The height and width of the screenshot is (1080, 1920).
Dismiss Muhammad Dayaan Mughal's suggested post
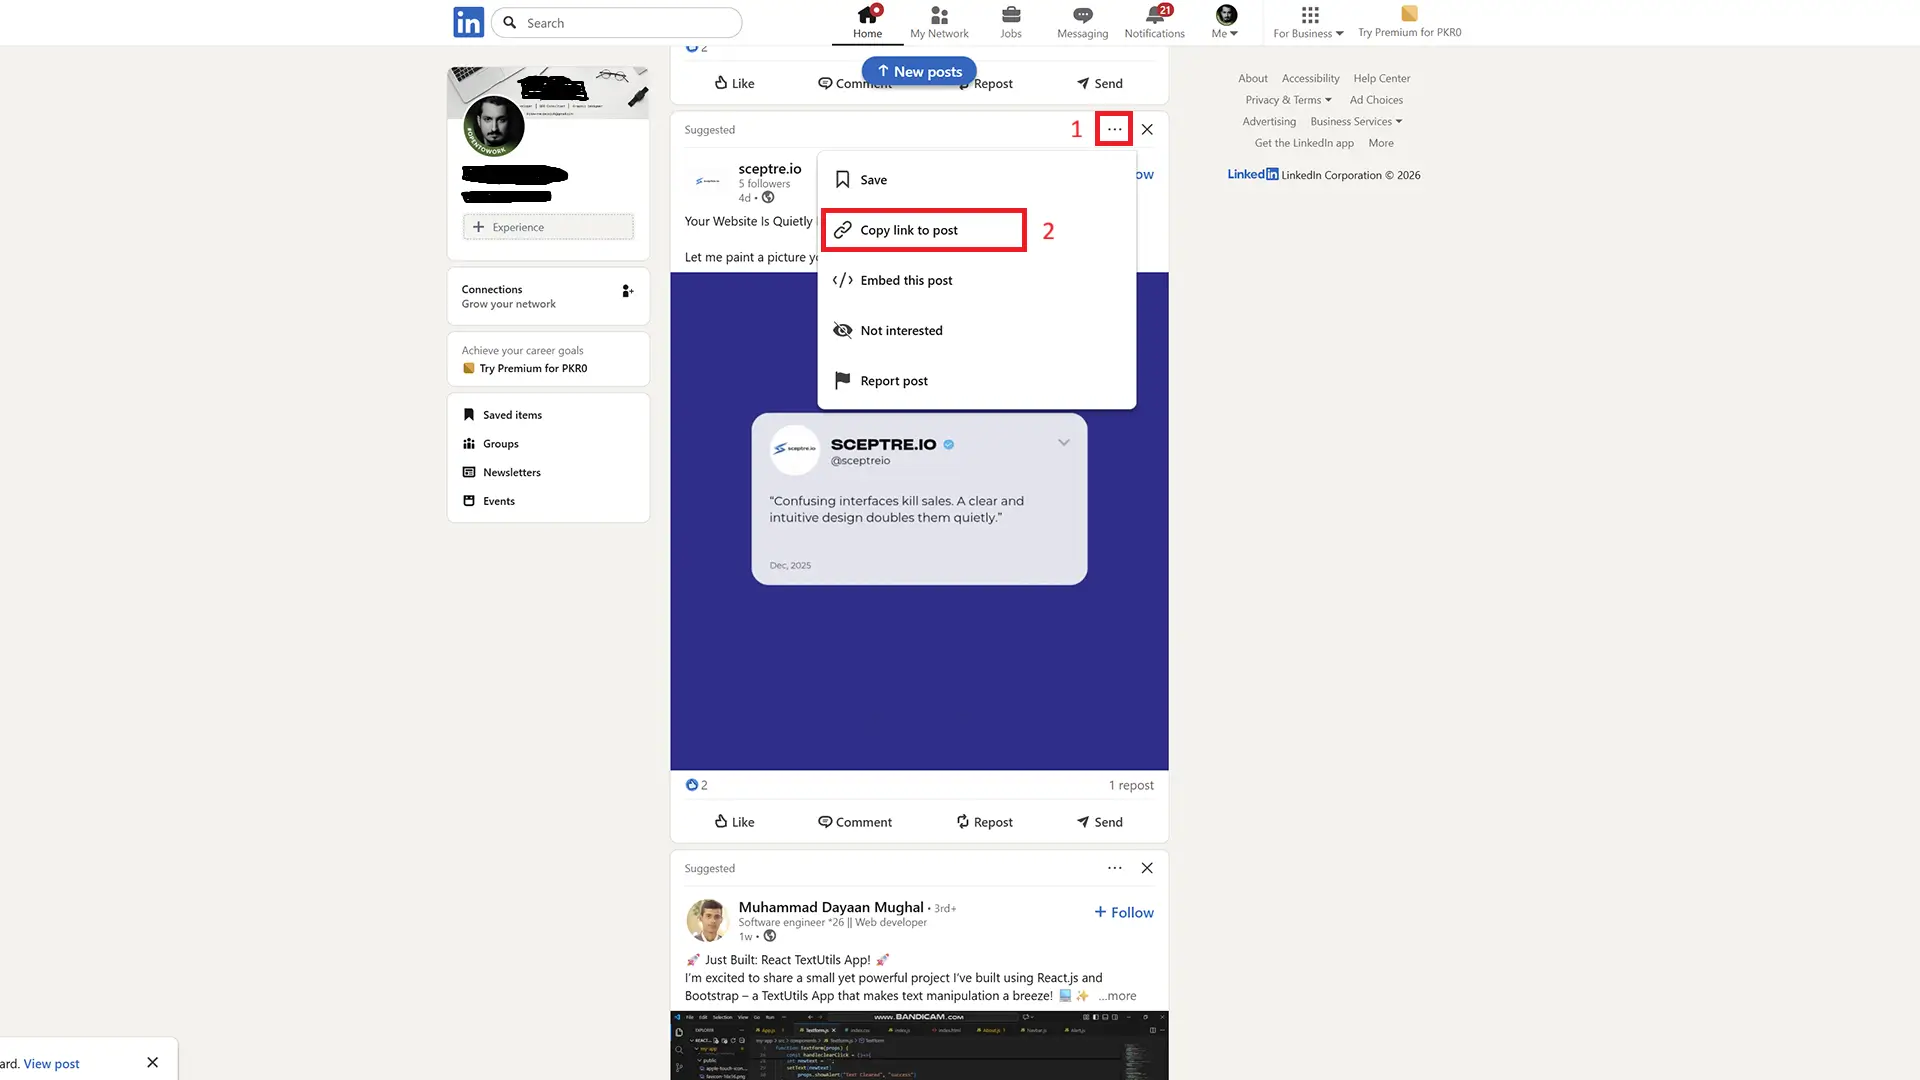[1147, 868]
